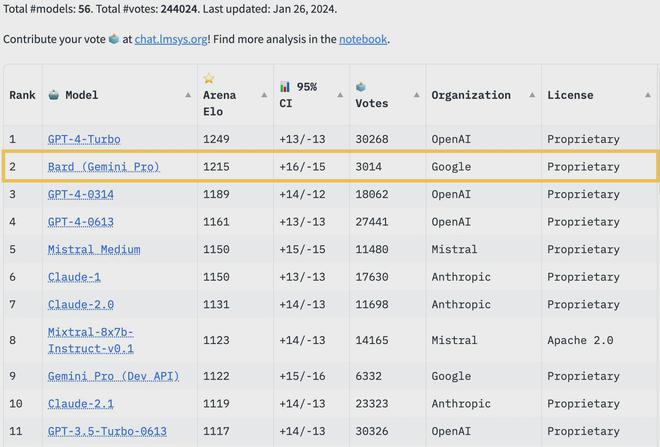Click Bard (Gemini Pro) model link

(103, 167)
